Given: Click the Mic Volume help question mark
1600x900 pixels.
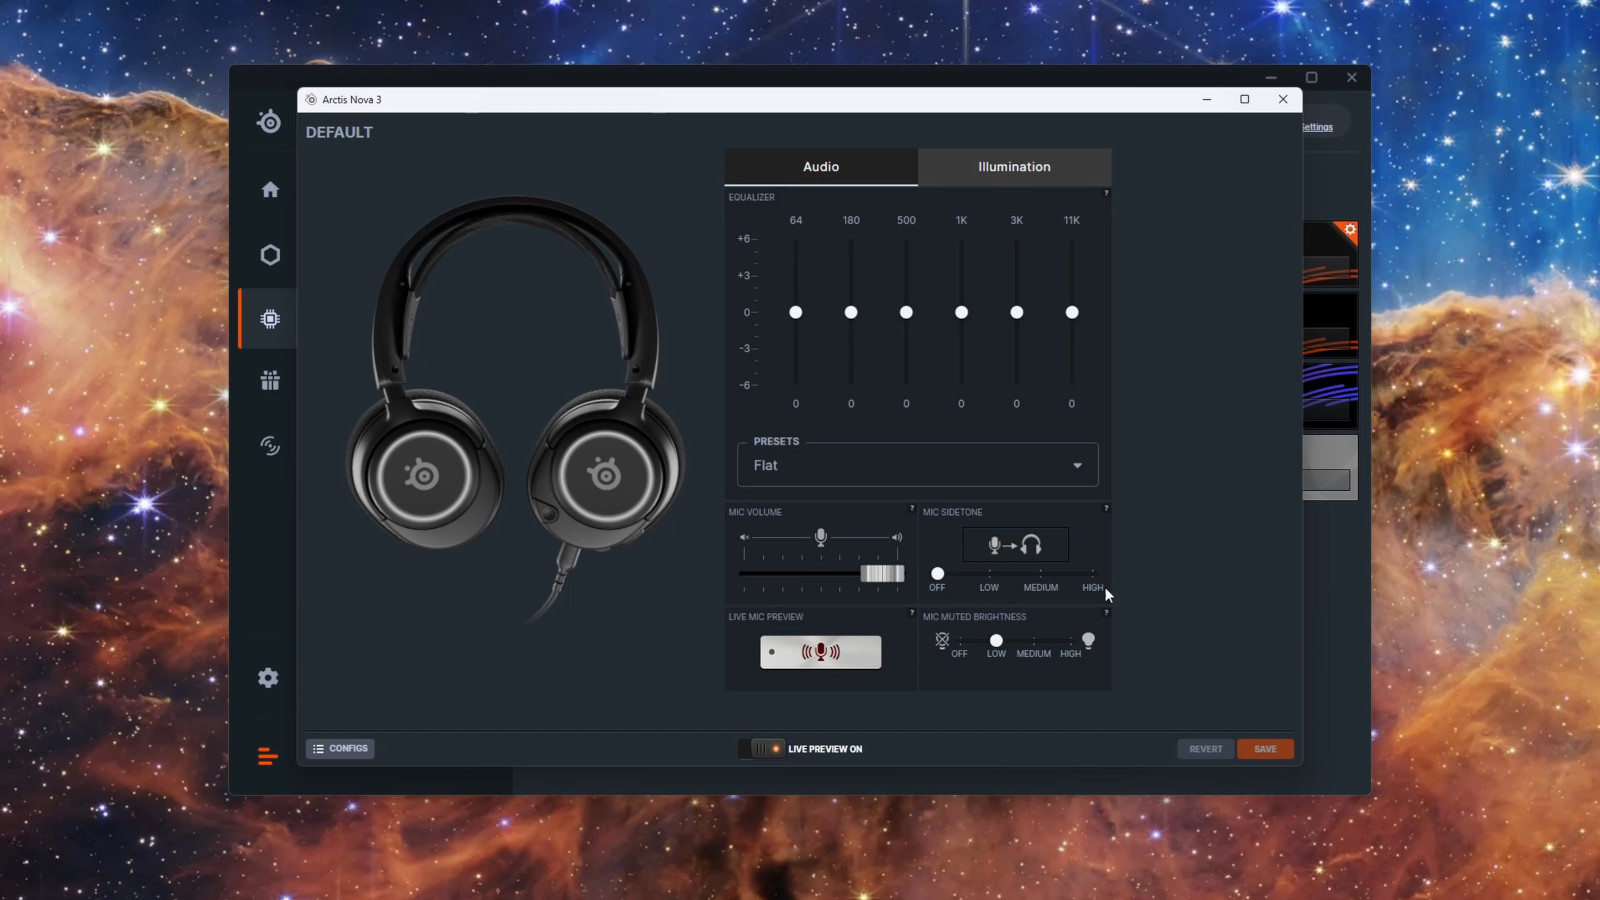Looking at the screenshot, I should (x=911, y=508).
